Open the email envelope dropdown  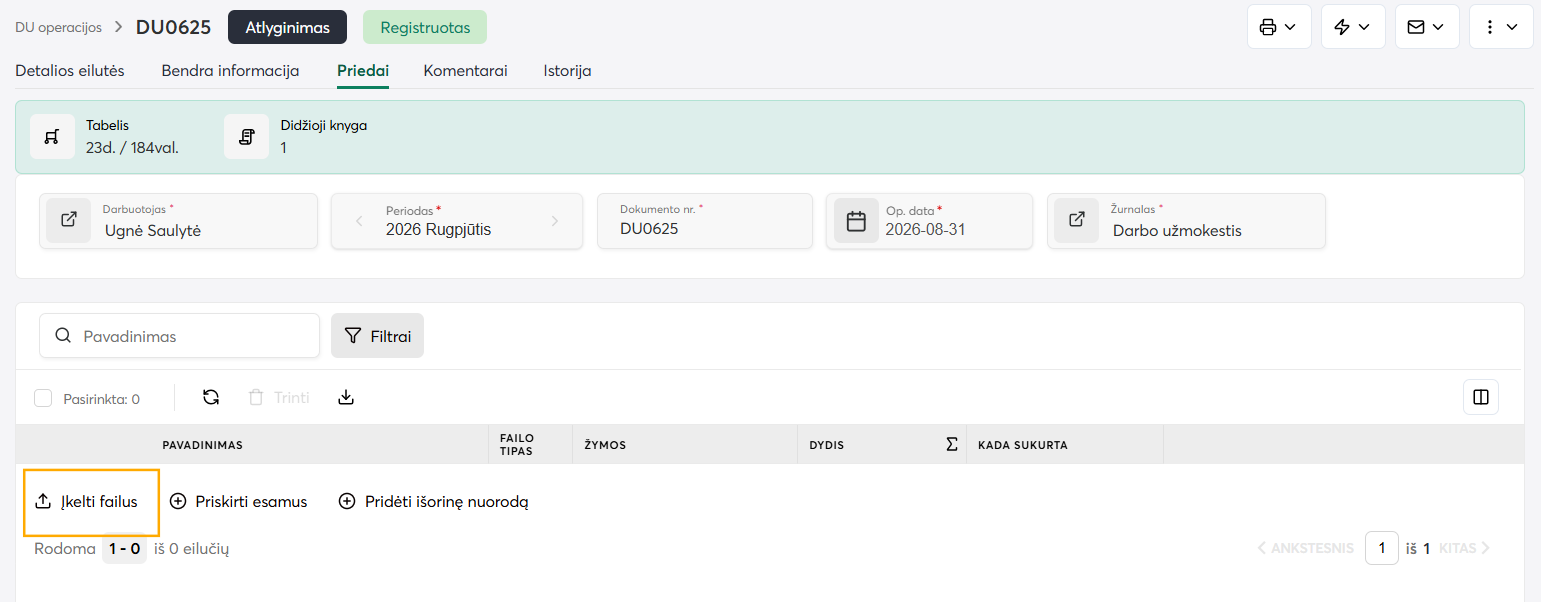1427,27
